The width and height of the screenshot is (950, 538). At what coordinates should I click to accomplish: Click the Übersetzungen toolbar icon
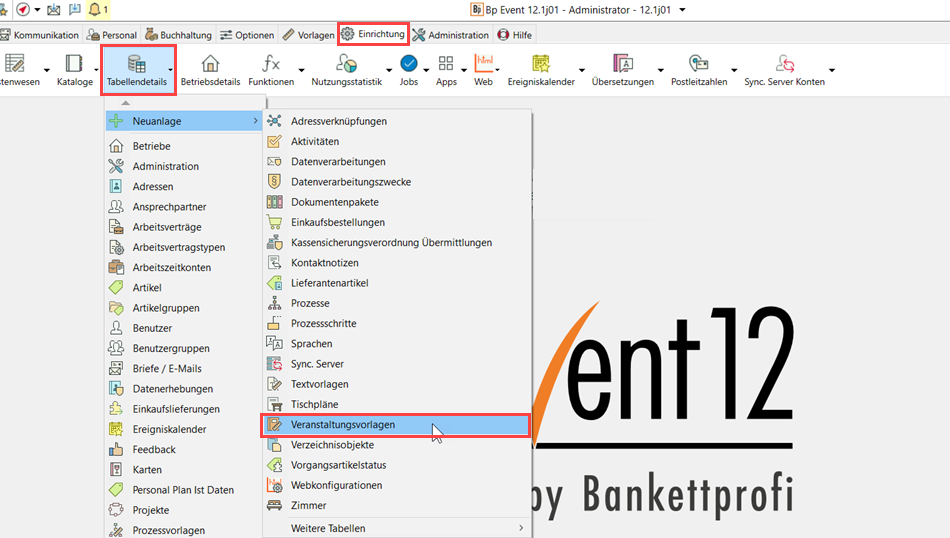pos(622,66)
